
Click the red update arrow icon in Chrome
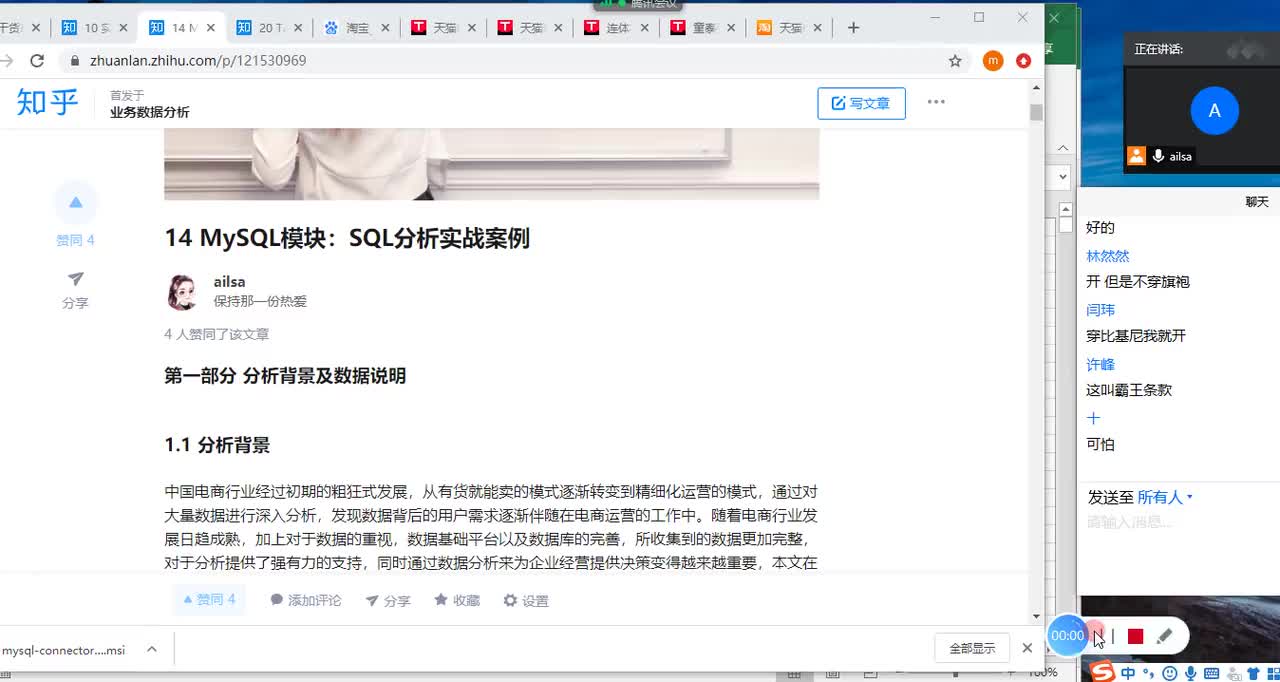coord(1023,61)
